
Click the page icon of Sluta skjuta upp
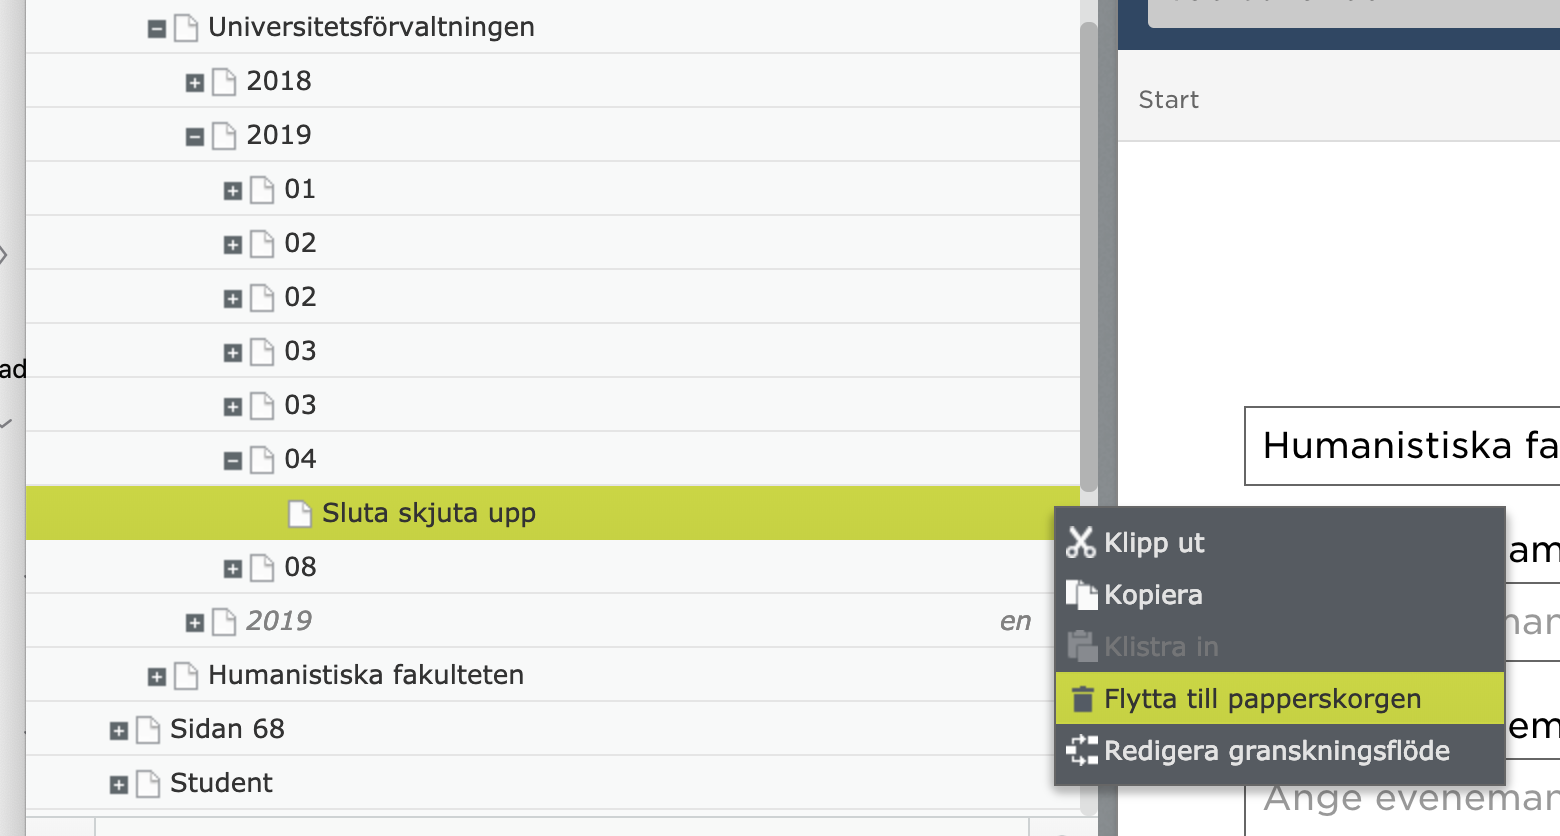[299, 514]
